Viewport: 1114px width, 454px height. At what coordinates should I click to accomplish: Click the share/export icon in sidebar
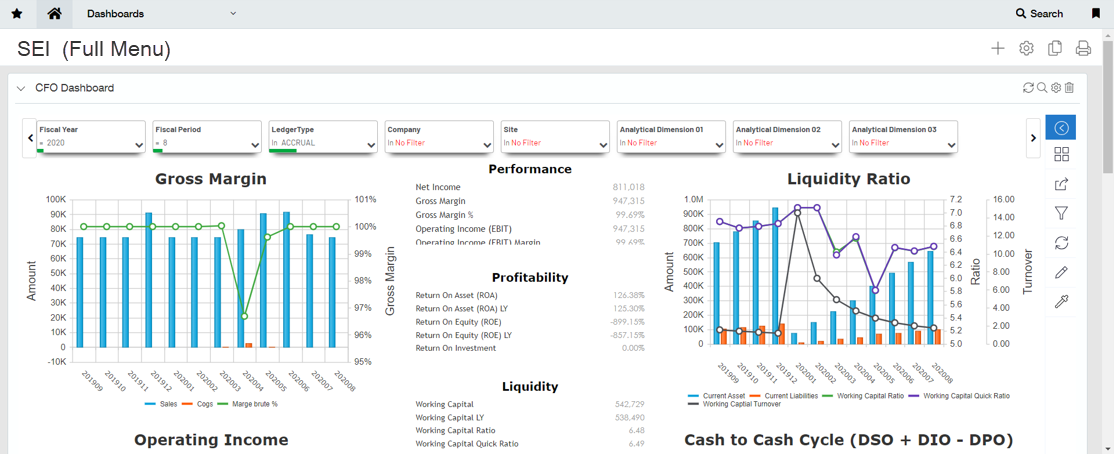coord(1061,184)
